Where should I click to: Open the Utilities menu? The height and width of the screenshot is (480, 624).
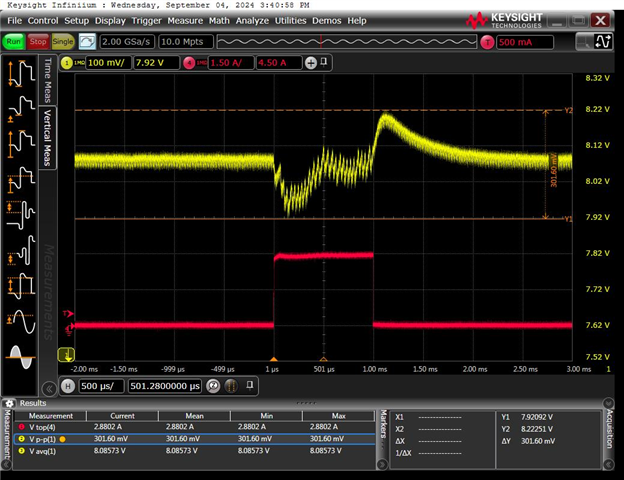(x=291, y=21)
